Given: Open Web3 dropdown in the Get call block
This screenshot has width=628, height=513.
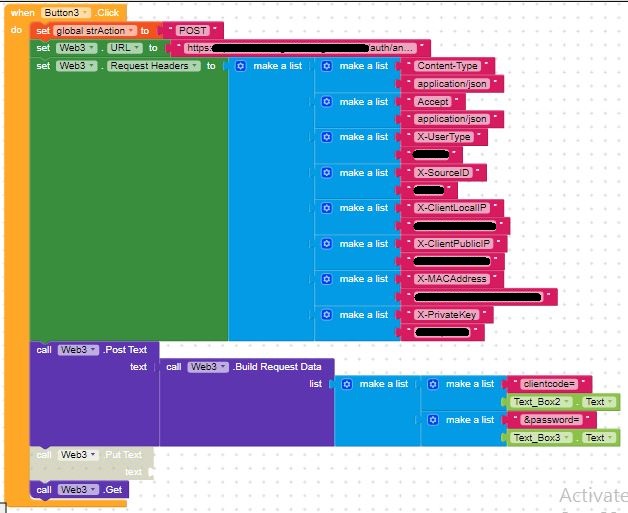Looking at the screenshot, I should [x=78, y=490].
